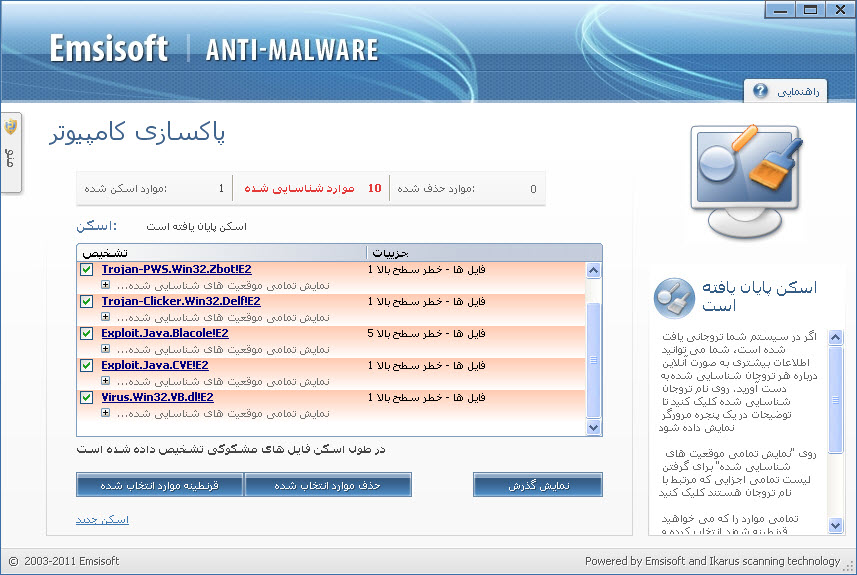
Task: Expand detected locations under Exploit.Java.CVE!E2
Action: click(105, 380)
